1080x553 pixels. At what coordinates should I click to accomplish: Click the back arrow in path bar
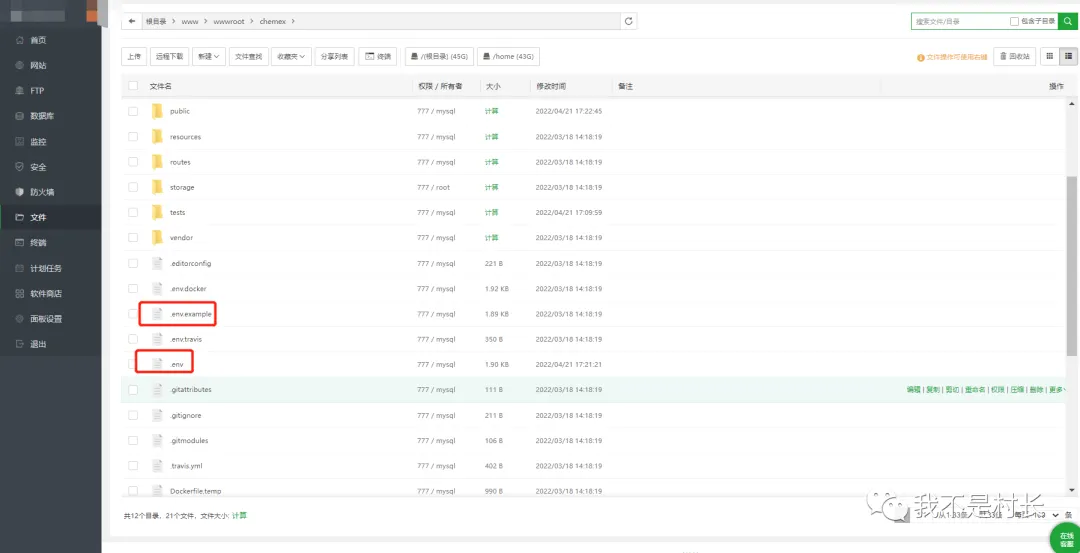click(132, 21)
